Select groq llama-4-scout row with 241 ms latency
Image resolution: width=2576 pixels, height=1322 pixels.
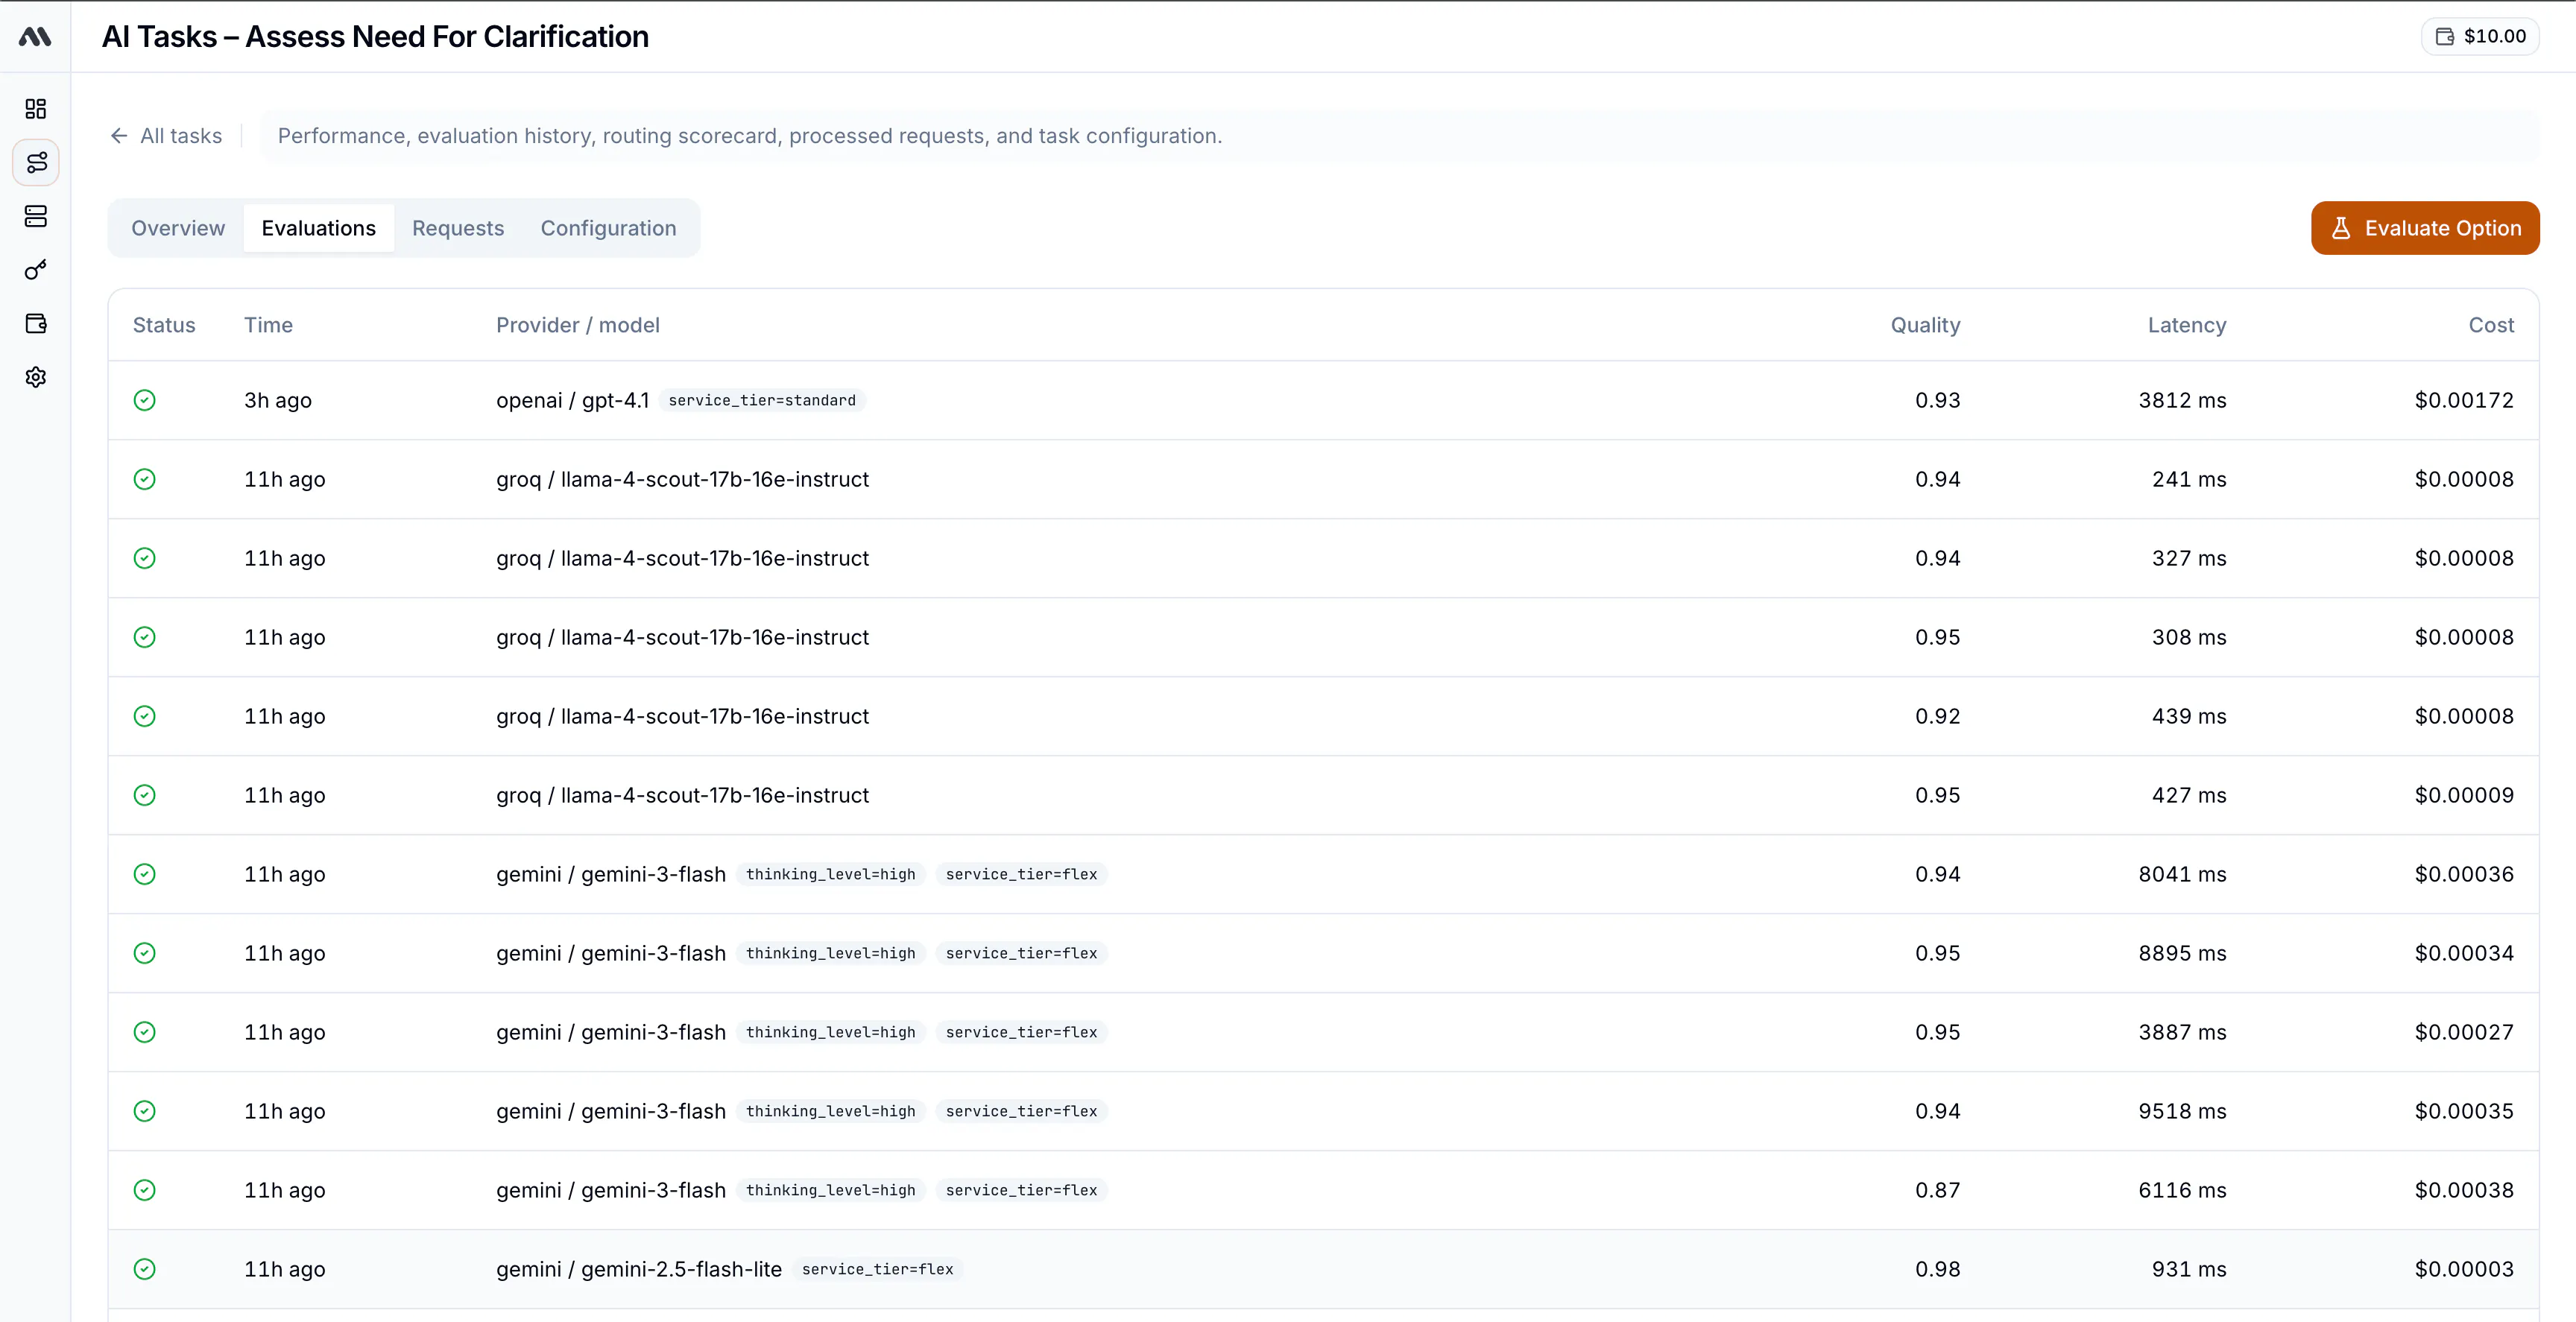[1323, 479]
